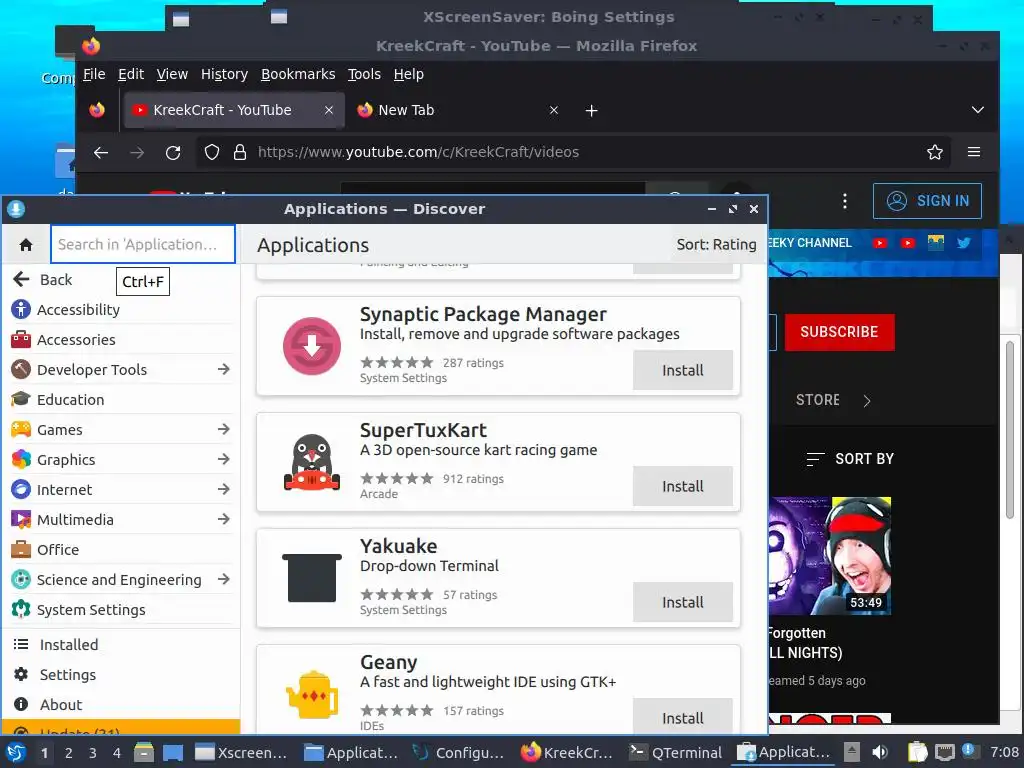Open Firefox Help menu
The width and height of the screenshot is (1024, 768).
point(408,74)
